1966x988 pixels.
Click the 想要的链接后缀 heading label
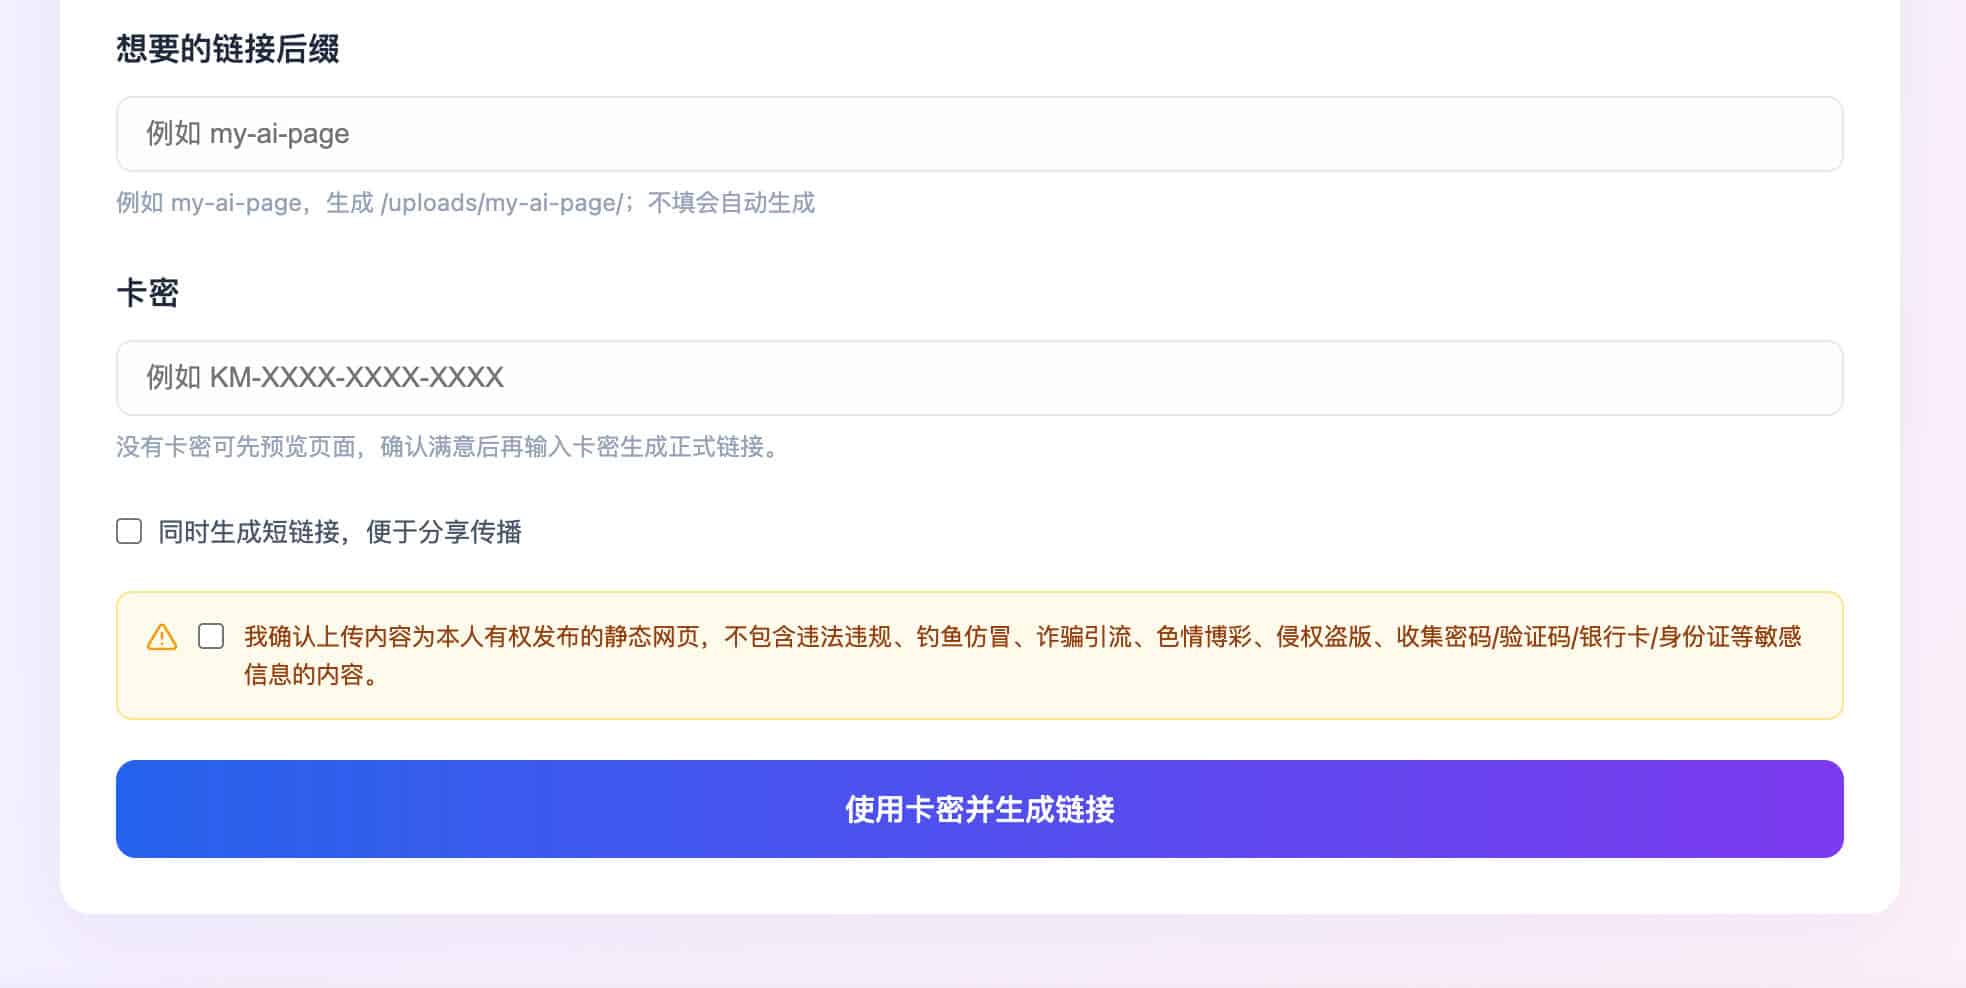click(x=228, y=49)
